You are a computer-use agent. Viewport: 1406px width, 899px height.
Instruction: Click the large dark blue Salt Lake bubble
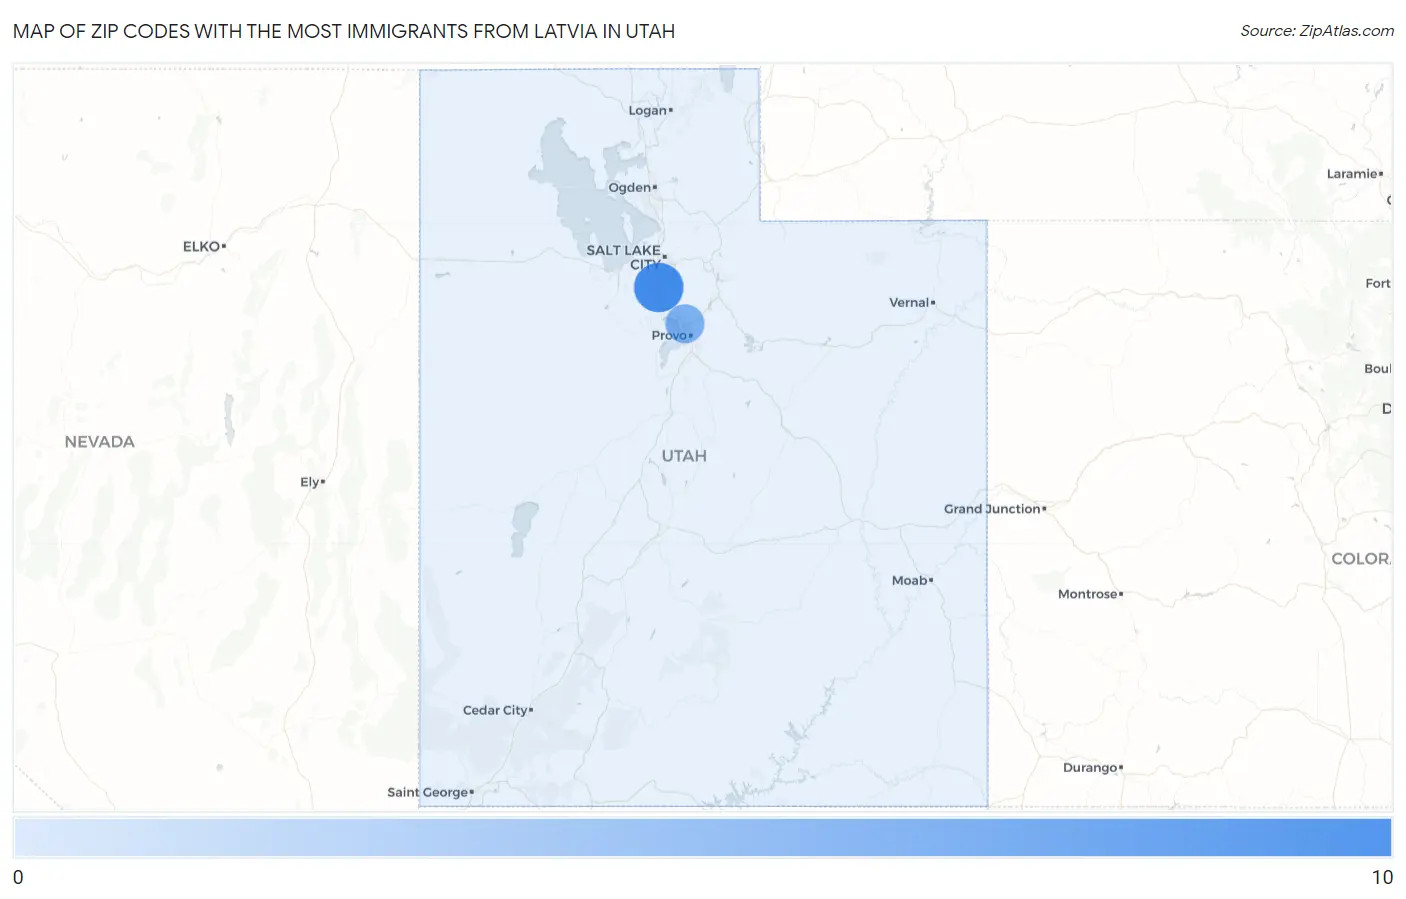658,288
